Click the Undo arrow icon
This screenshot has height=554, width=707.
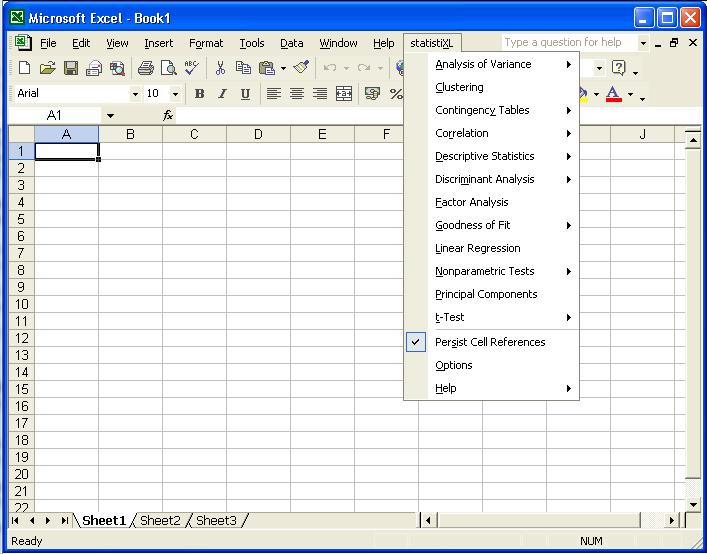330,68
